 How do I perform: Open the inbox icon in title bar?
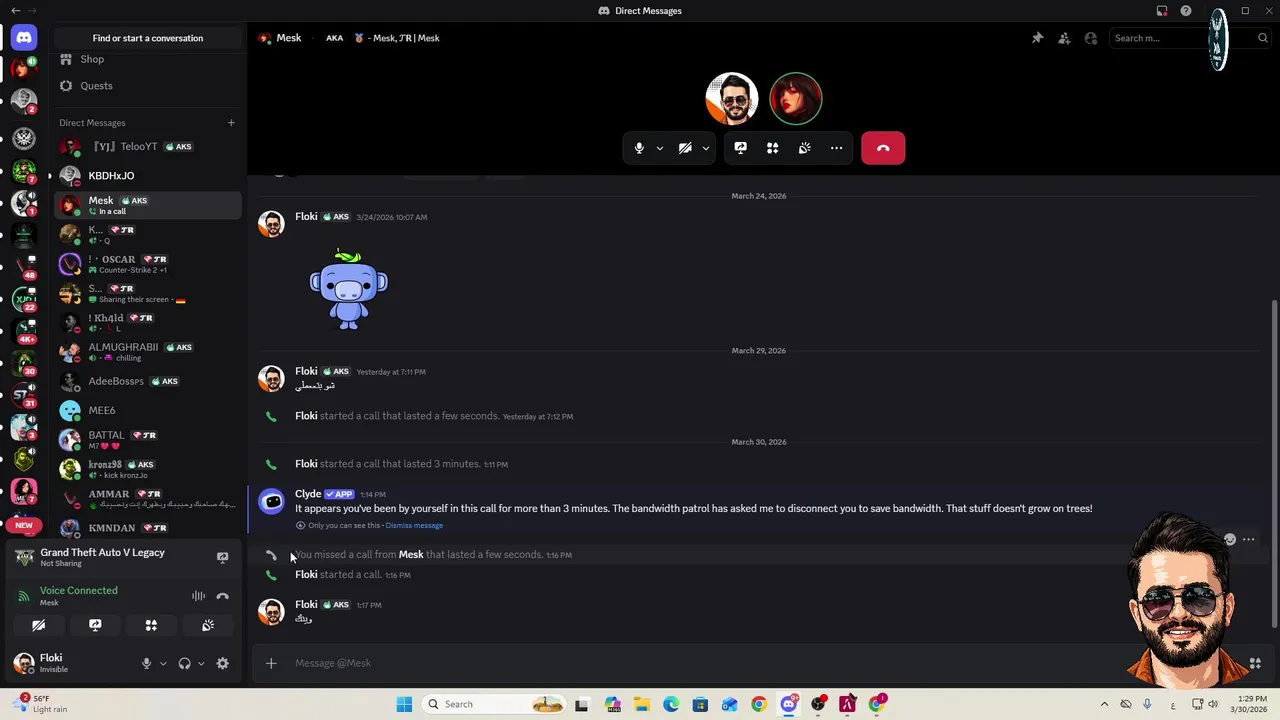(1162, 11)
